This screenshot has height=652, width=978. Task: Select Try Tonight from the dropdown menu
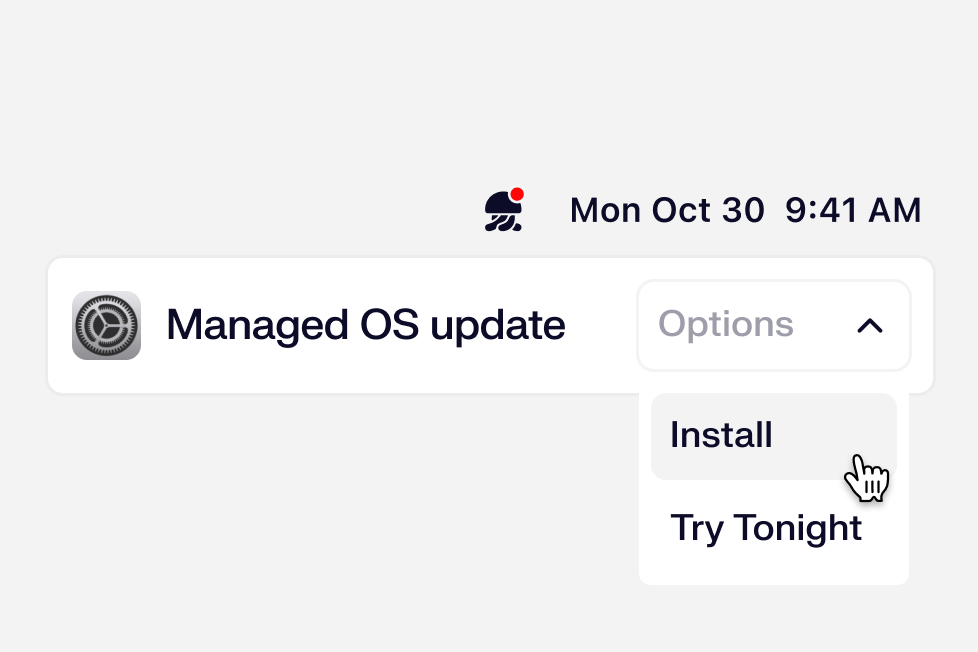pos(766,527)
